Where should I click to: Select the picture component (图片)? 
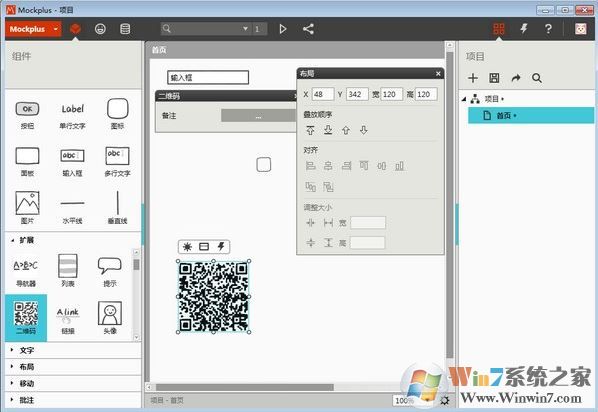pos(27,208)
